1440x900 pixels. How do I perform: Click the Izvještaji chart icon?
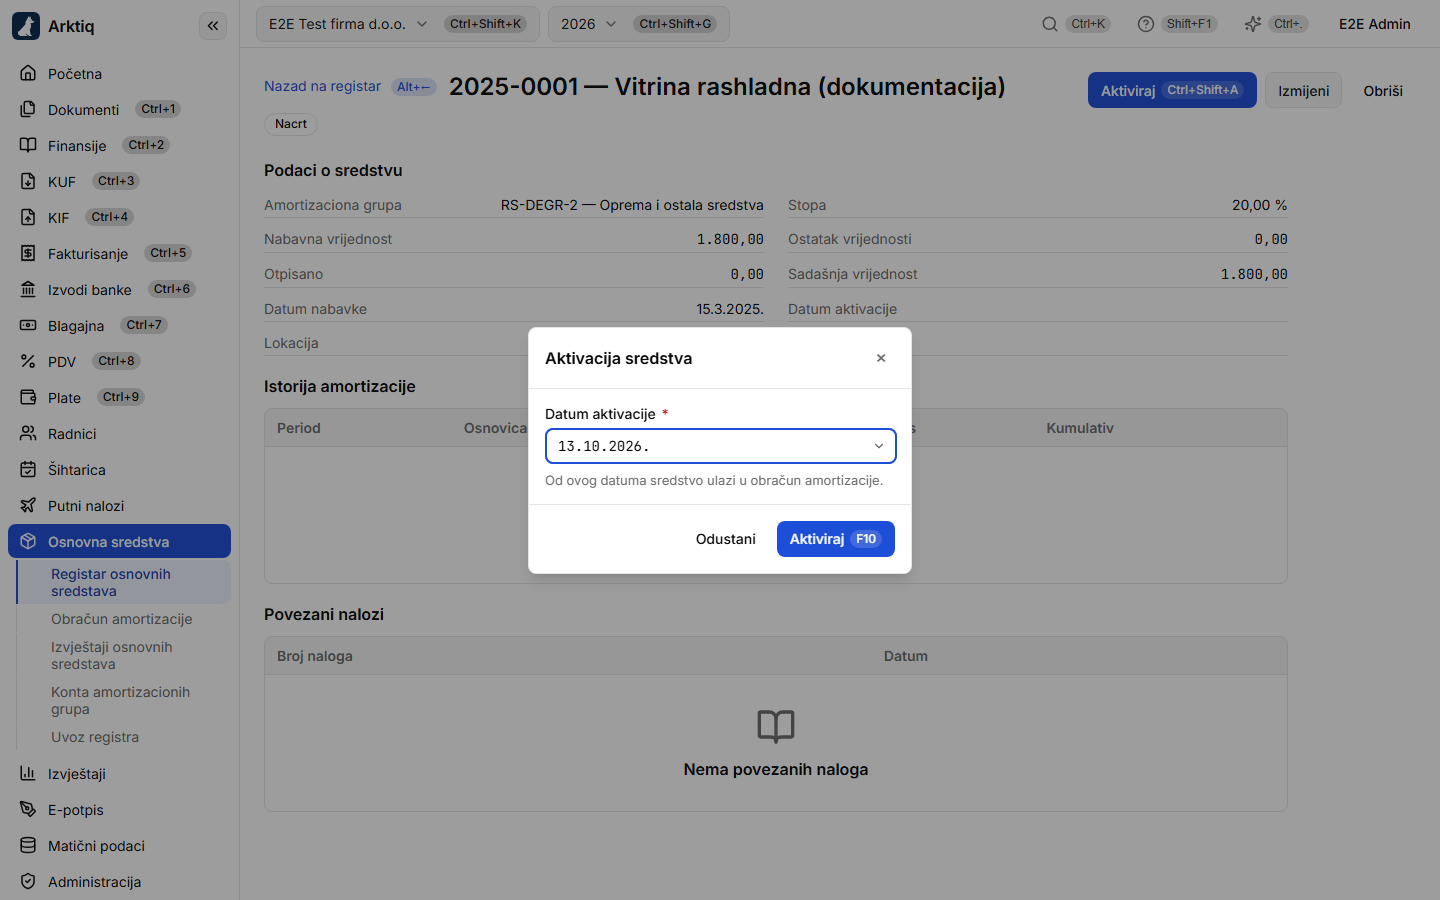tap(28, 773)
